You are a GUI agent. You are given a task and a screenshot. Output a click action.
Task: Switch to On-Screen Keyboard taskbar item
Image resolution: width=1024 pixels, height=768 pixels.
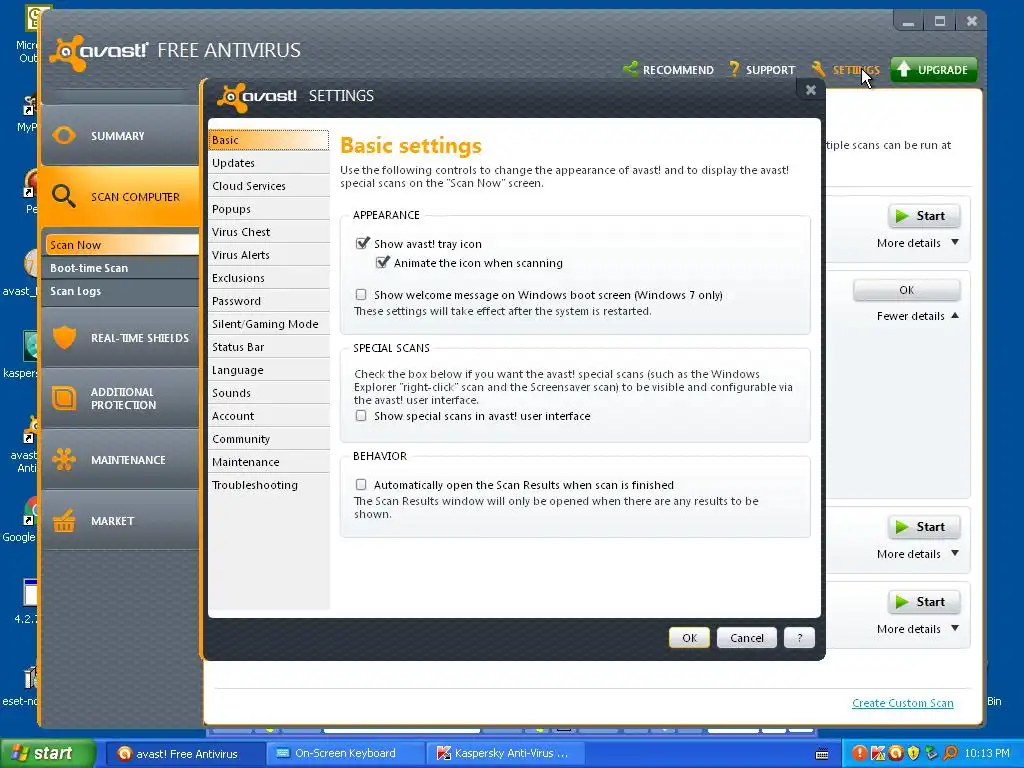[x=344, y=753]
